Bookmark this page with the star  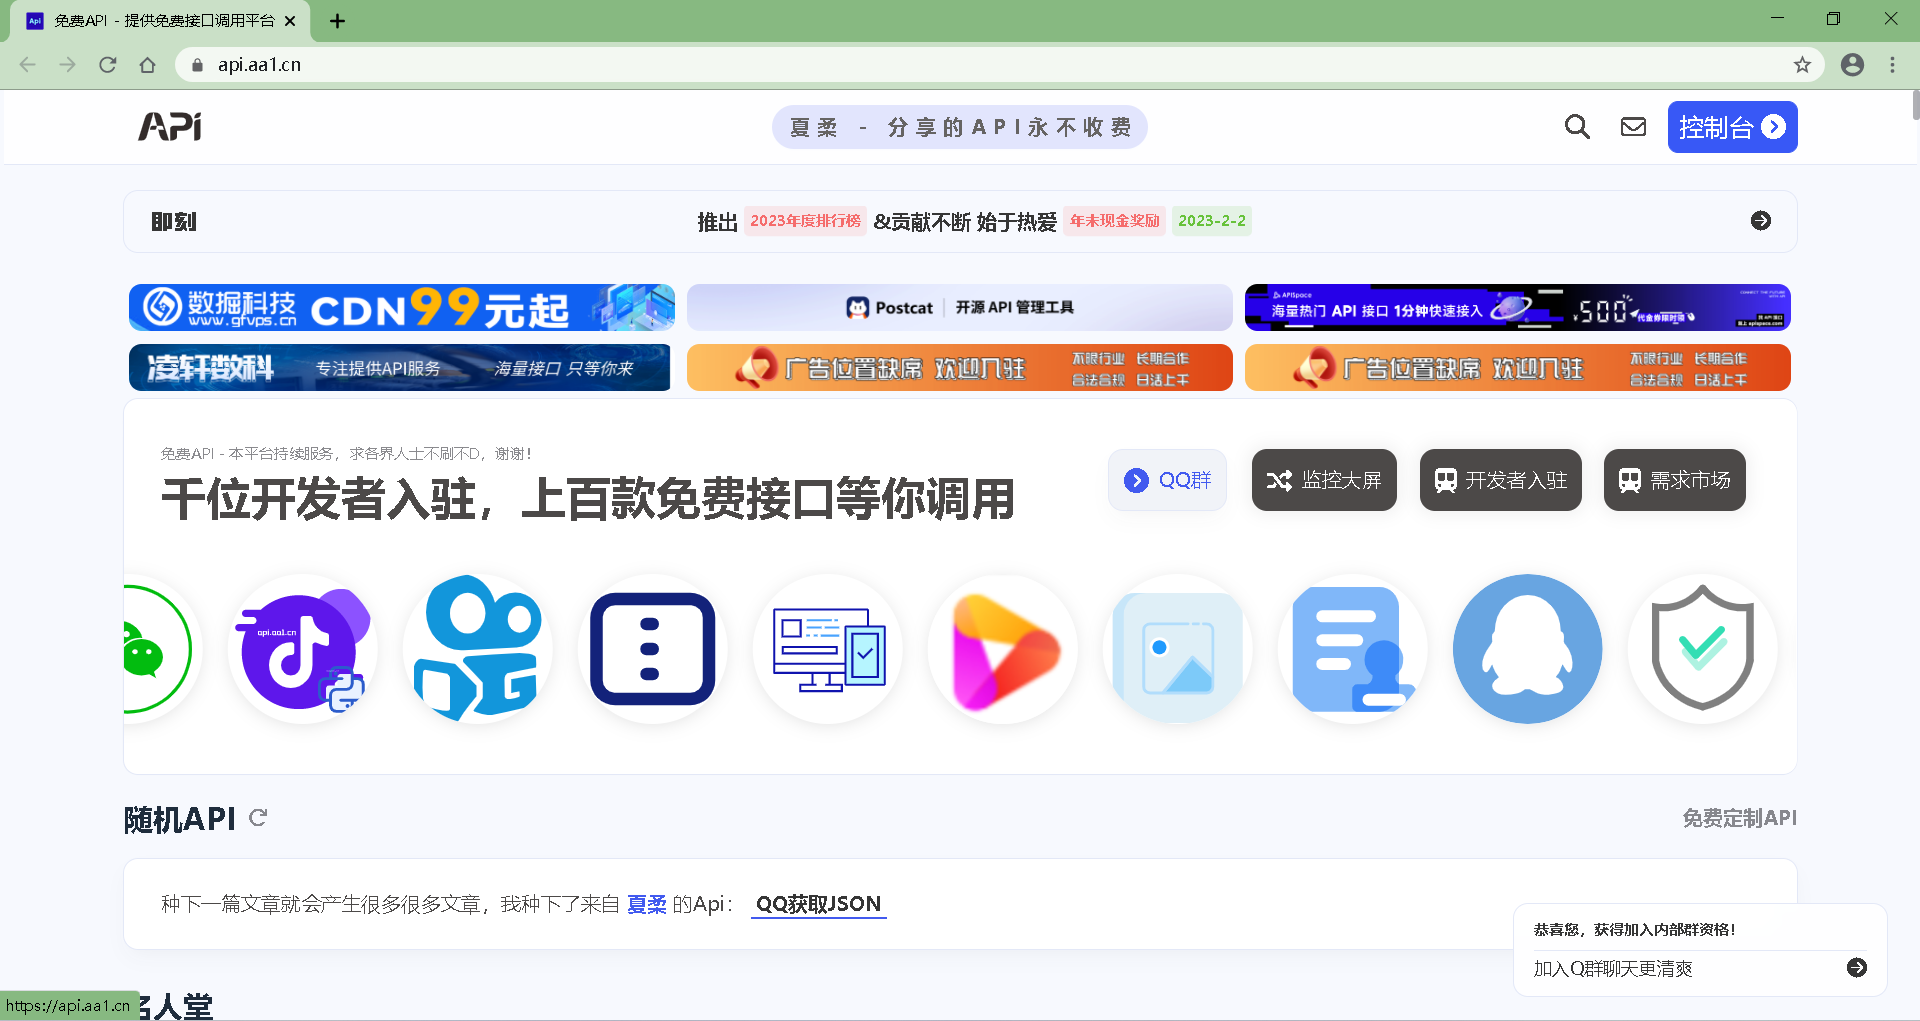click(x=1802, y=65)
